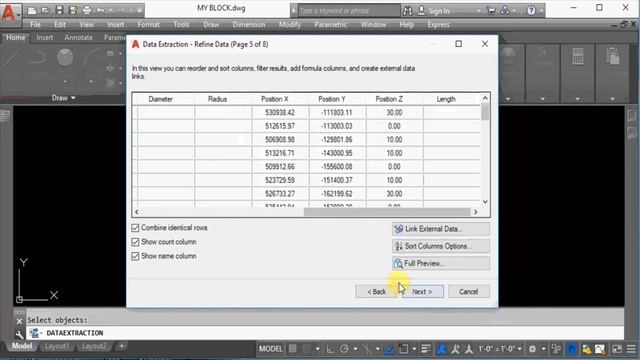Viewport: 640px width, 360px height.
Task: Click the Position X column header
Action: tap(275, 99)
